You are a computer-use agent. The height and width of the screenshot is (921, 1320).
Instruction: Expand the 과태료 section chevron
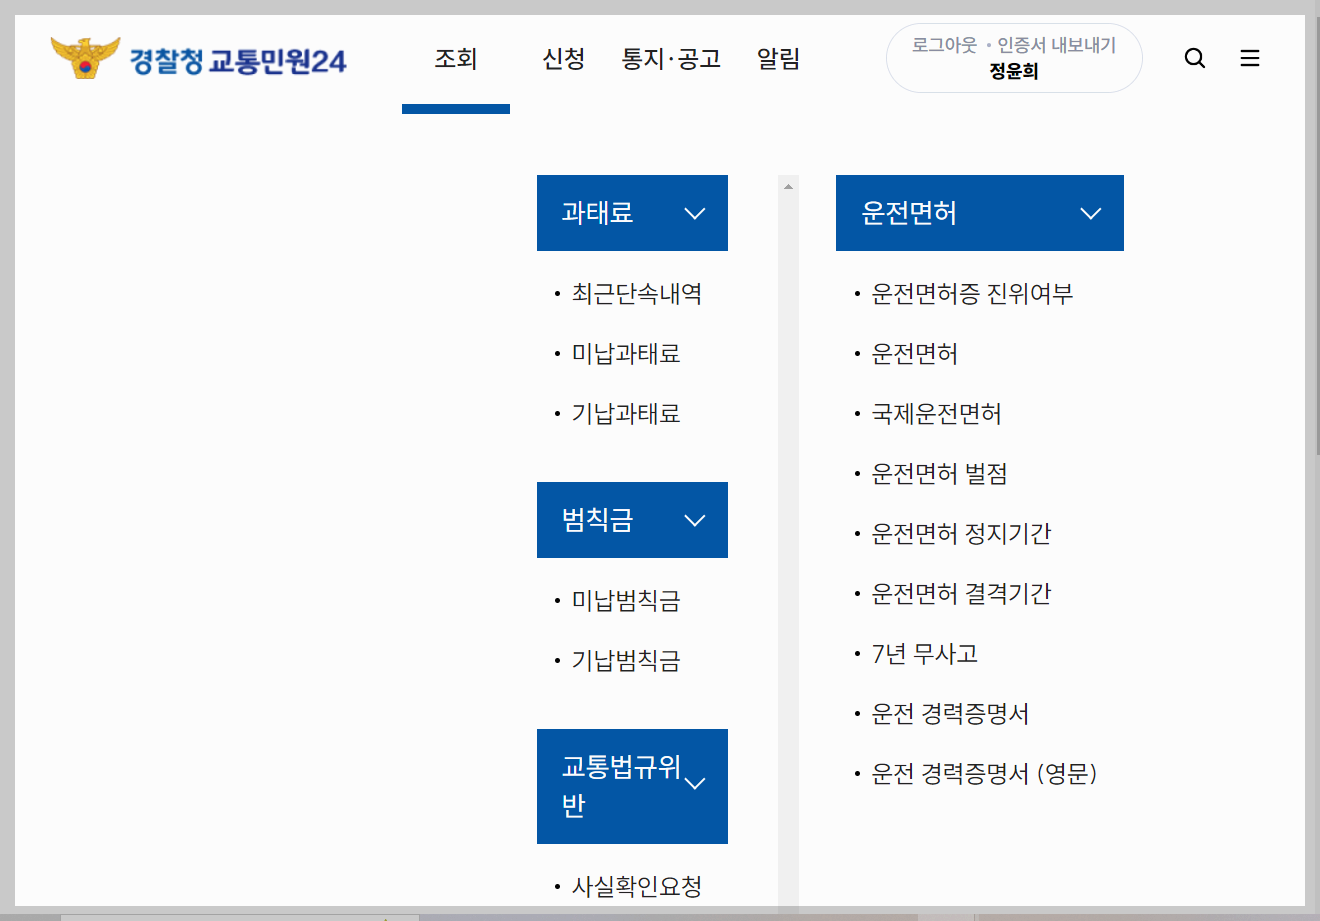pyautogui.click(x=695, y=212)
